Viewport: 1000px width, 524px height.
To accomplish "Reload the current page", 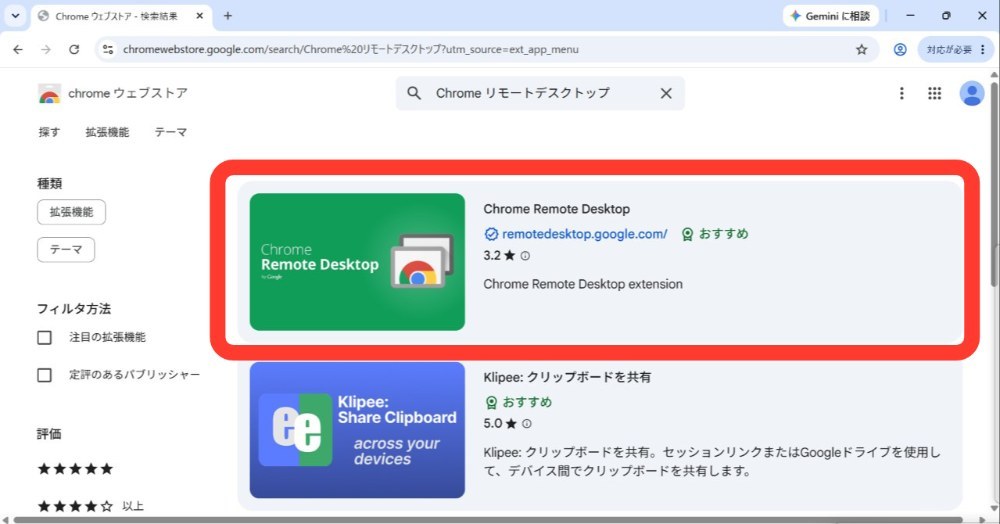I will [x=74, y=50].
